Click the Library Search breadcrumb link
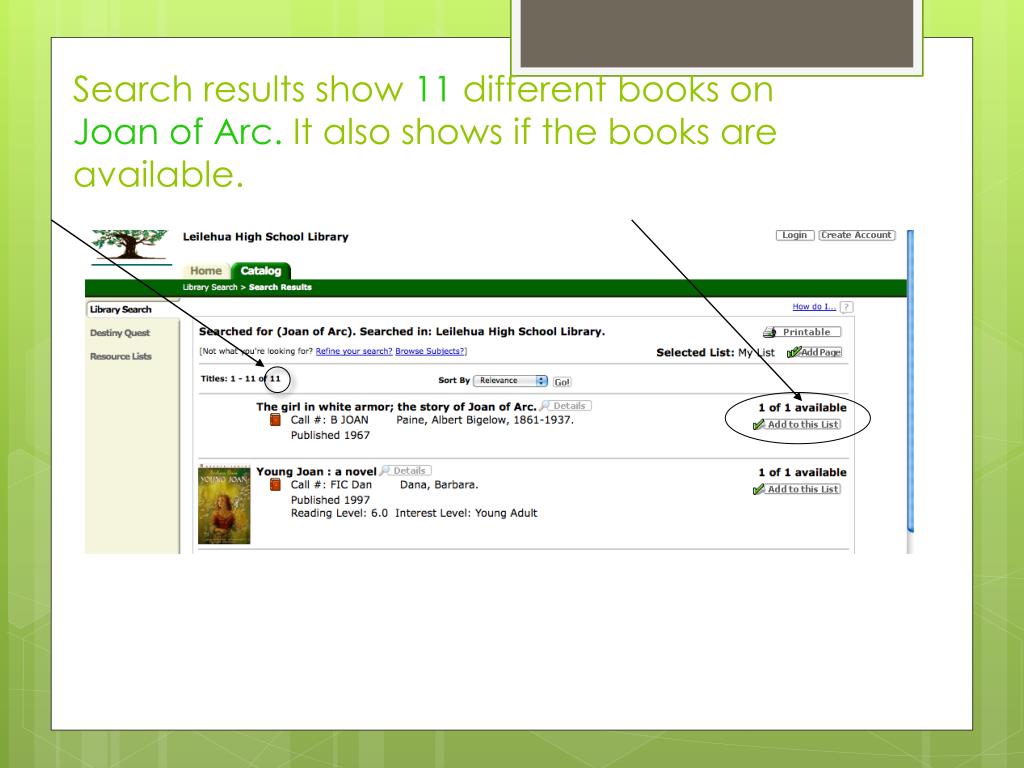The height and width of the screenshot is (768, 1024). 210,287
